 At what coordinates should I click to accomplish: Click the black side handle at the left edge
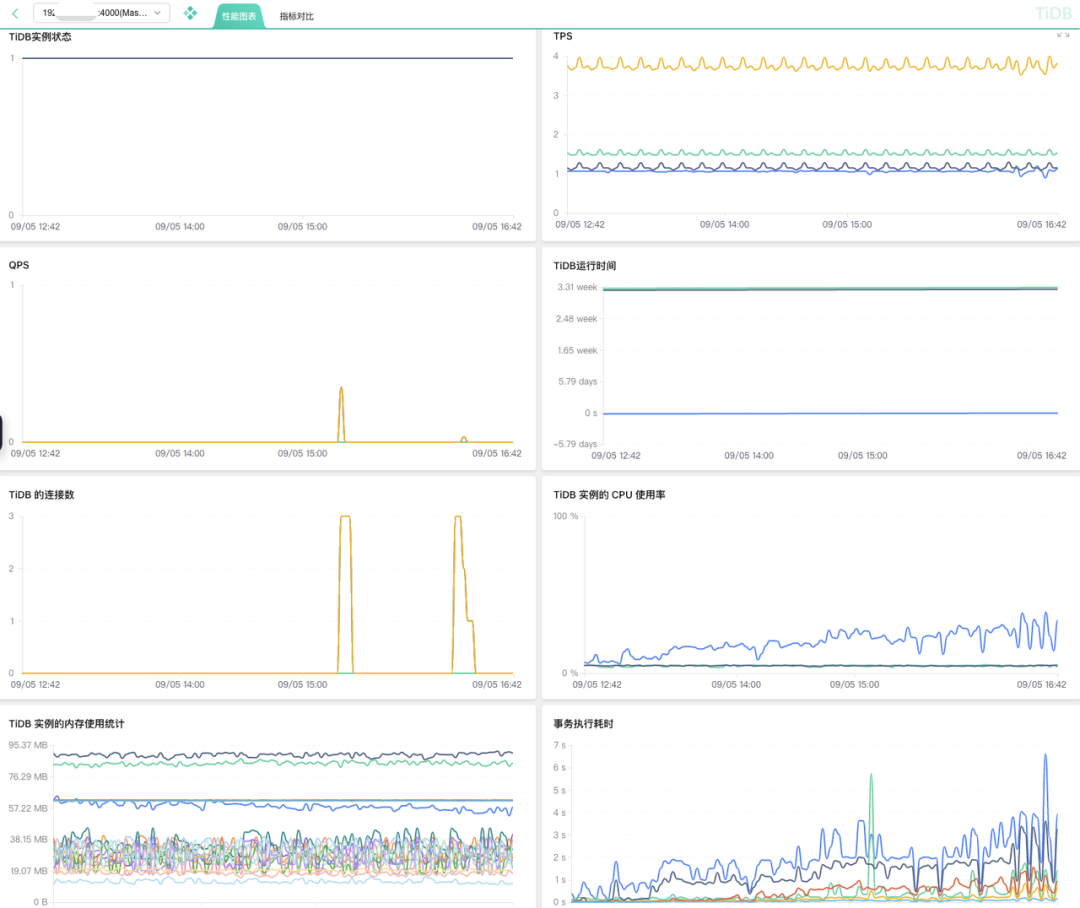tap(1, 432)
